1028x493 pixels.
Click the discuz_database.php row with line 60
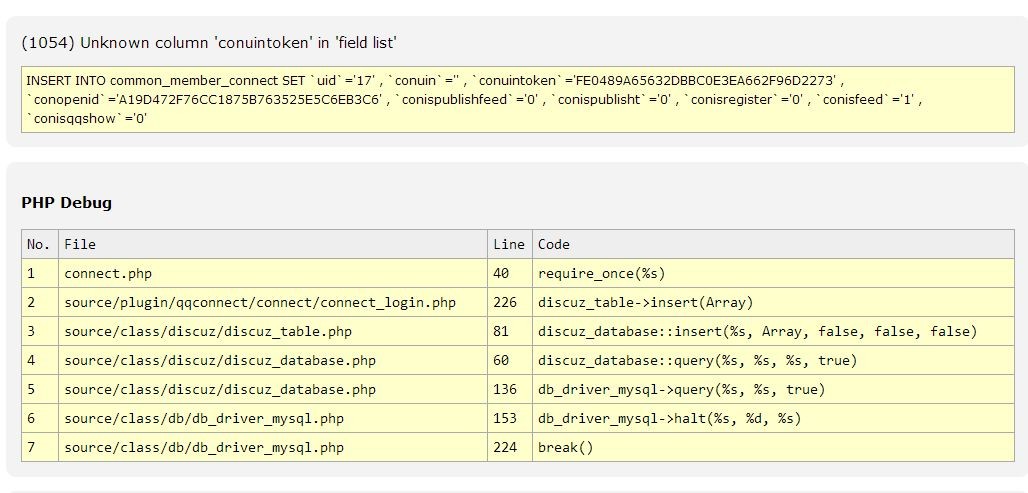[220, 360]
